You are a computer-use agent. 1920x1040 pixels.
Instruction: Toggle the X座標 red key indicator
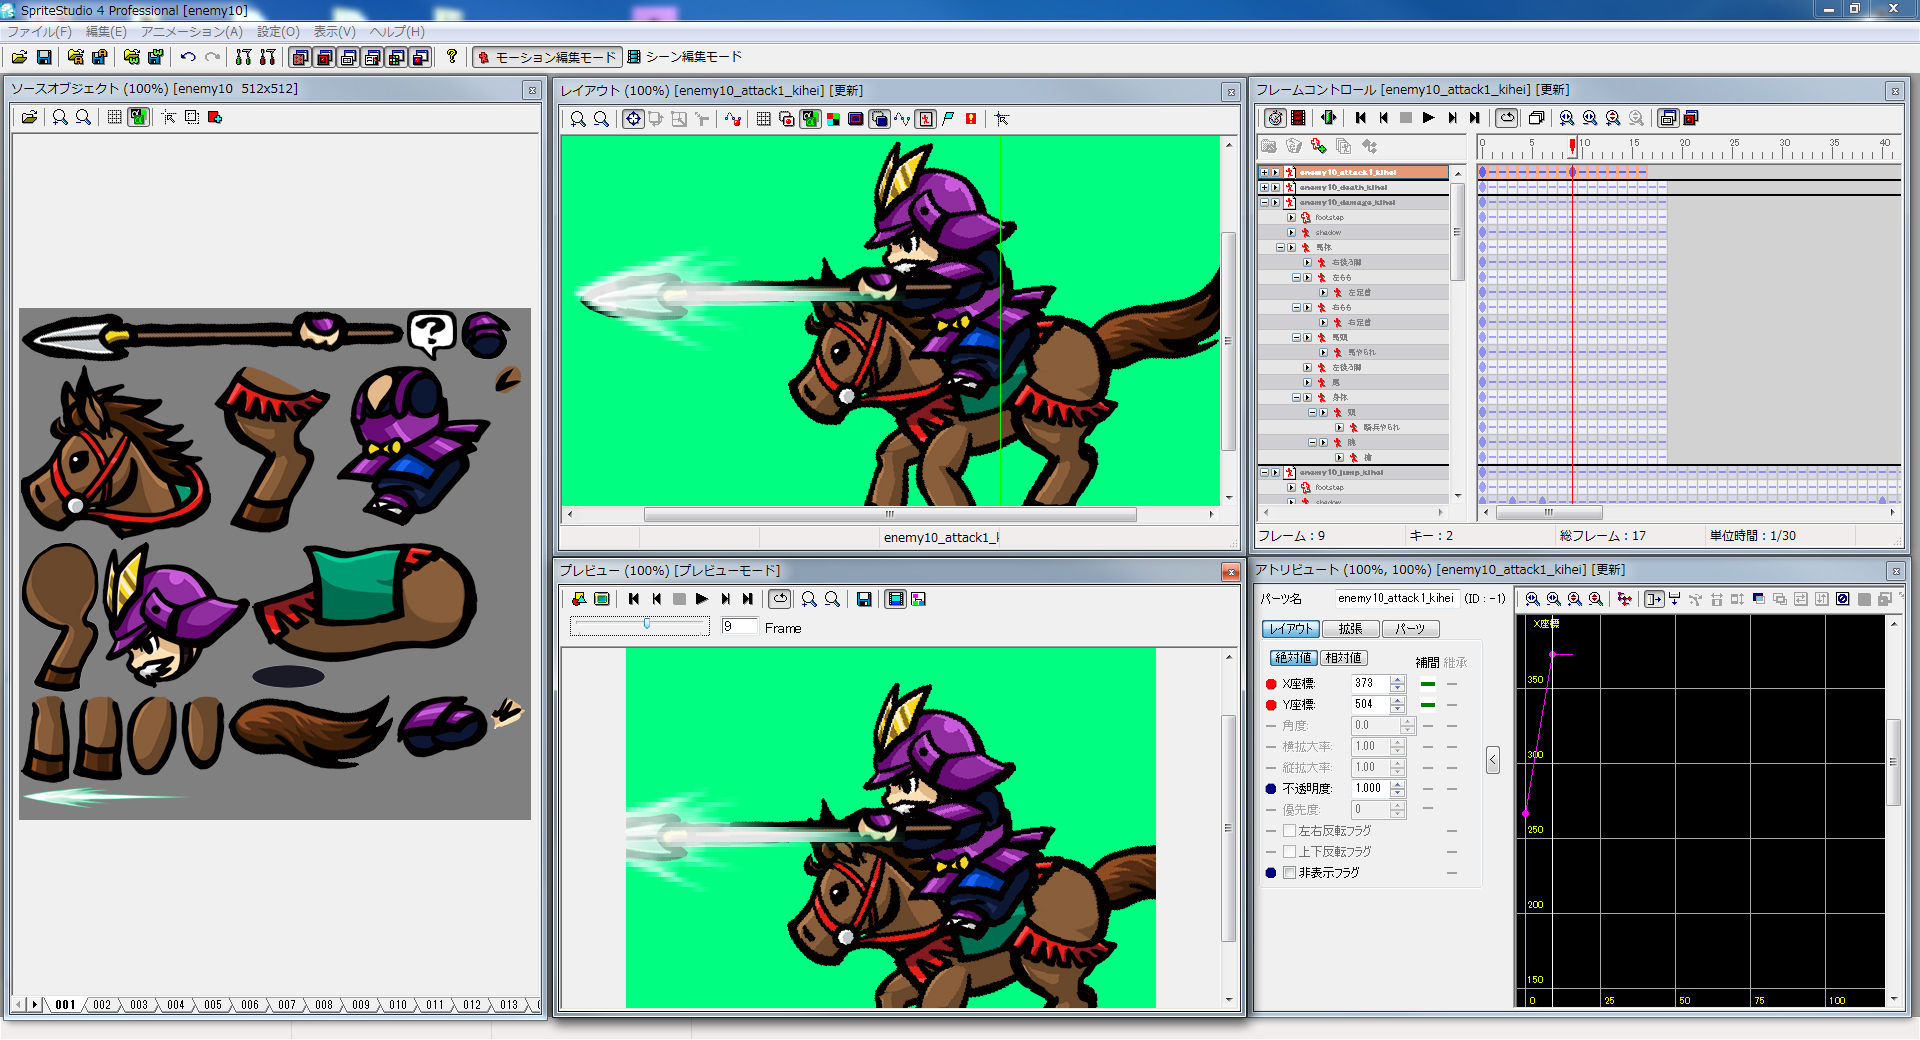(1271, 684)
